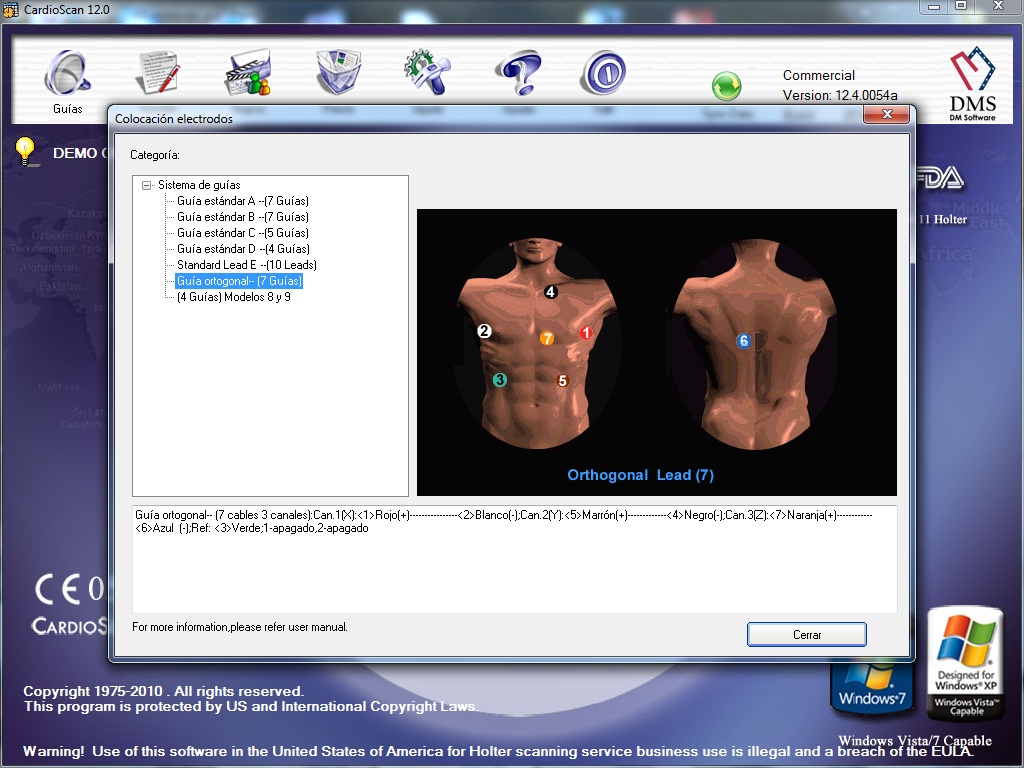Screen dimensions: 1024x768
Task: Click electrode 6 blue marker on back
Action: 743,340
